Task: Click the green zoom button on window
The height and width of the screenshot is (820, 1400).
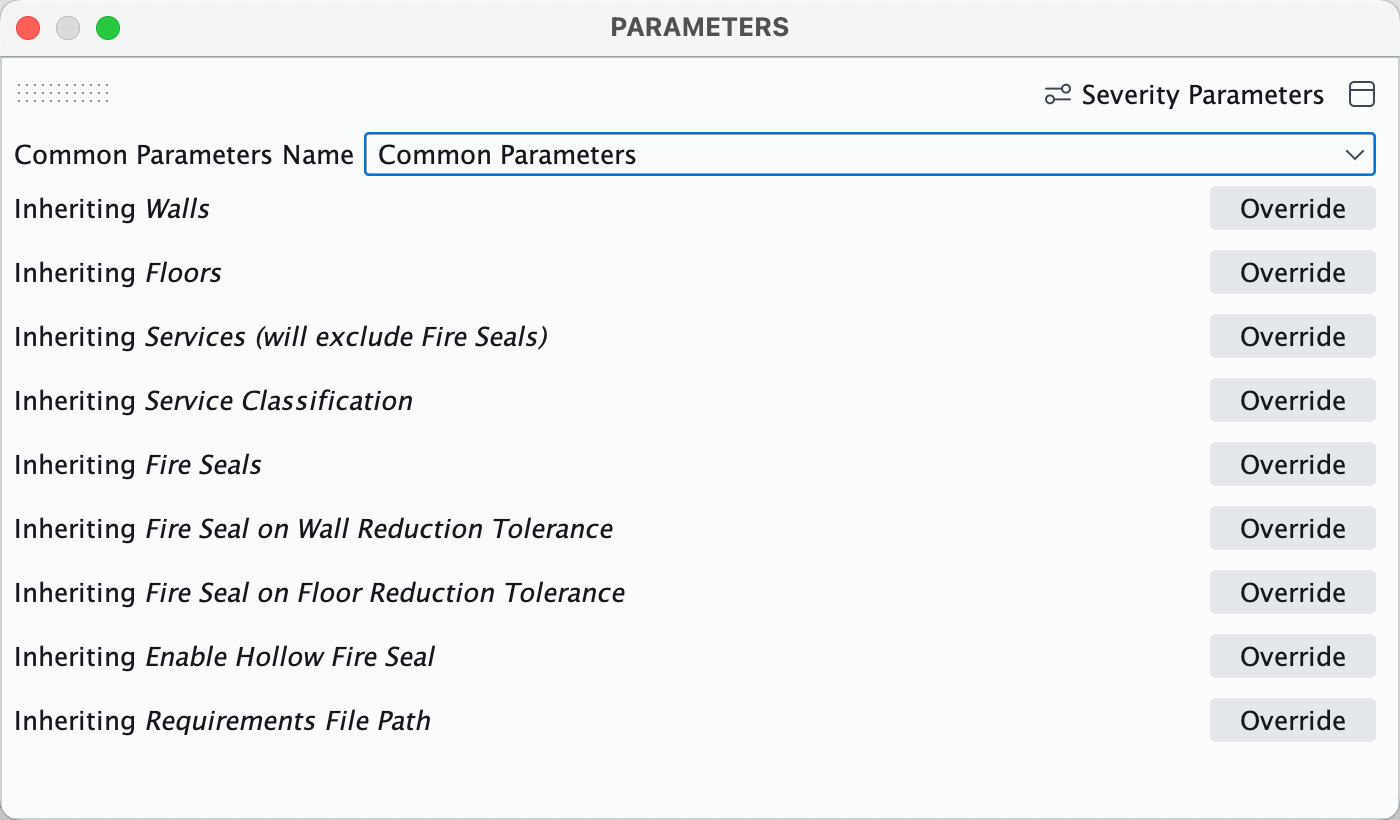Action: [x=108, y=28]
